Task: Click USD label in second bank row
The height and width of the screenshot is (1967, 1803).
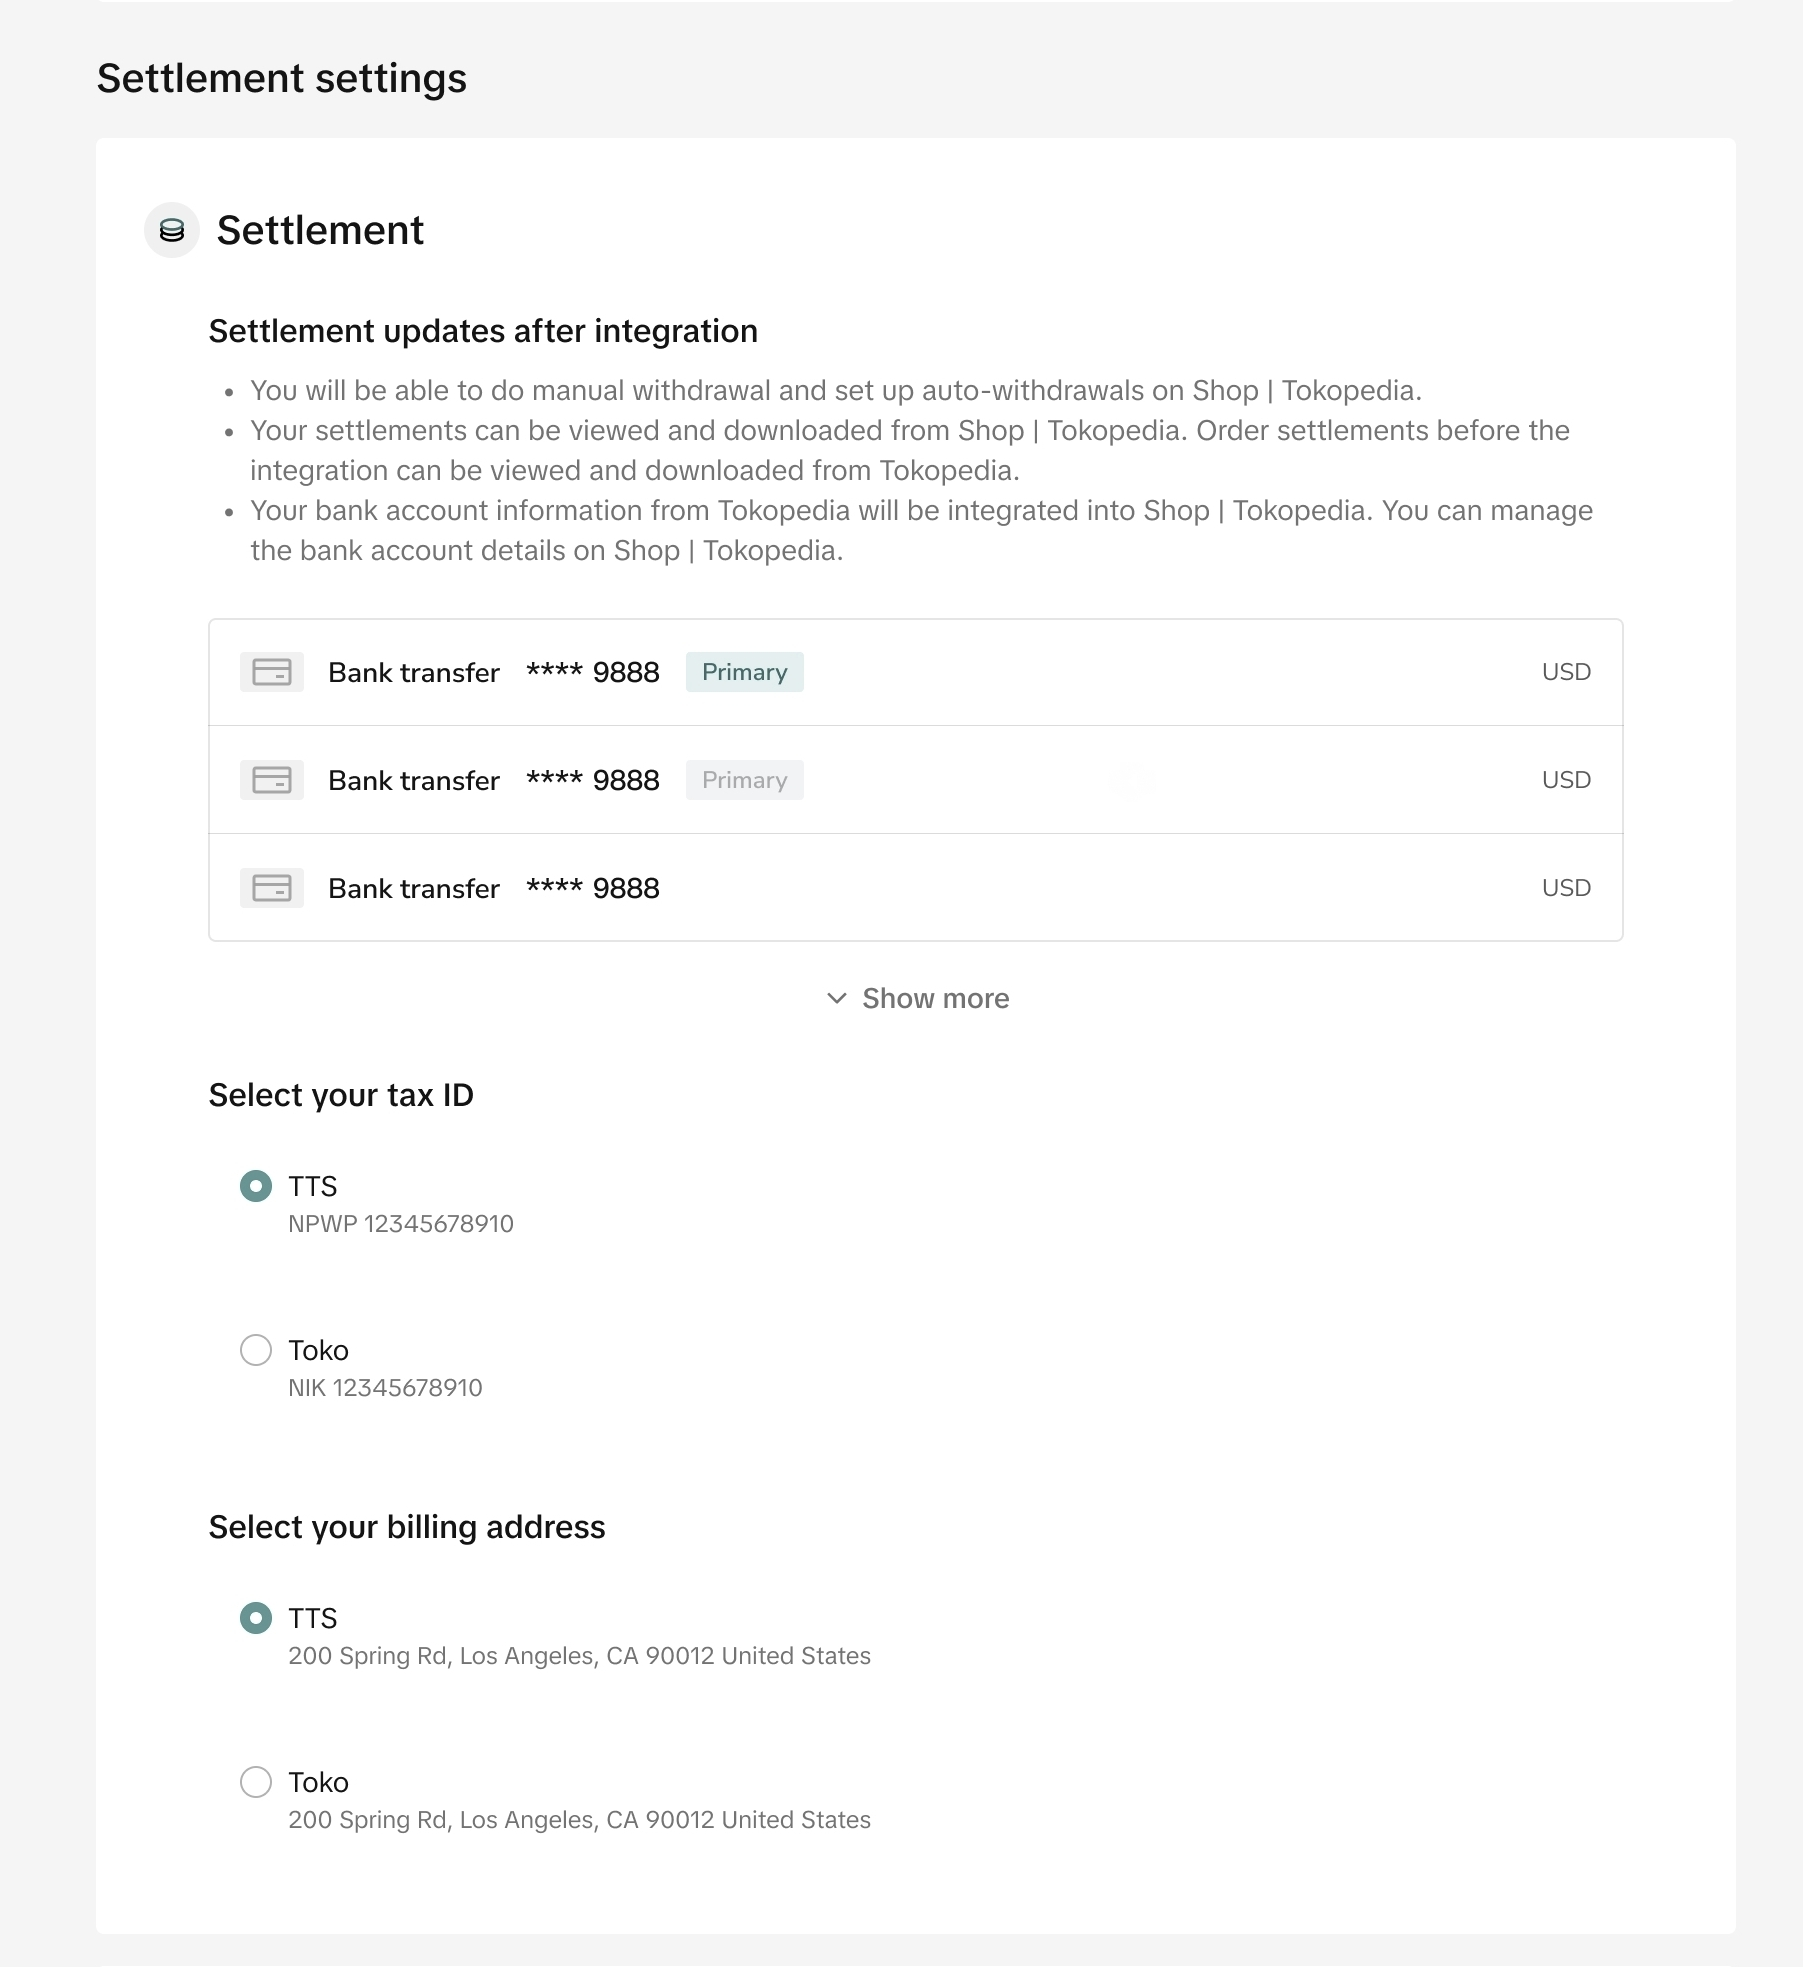Action: point(1565,780)
